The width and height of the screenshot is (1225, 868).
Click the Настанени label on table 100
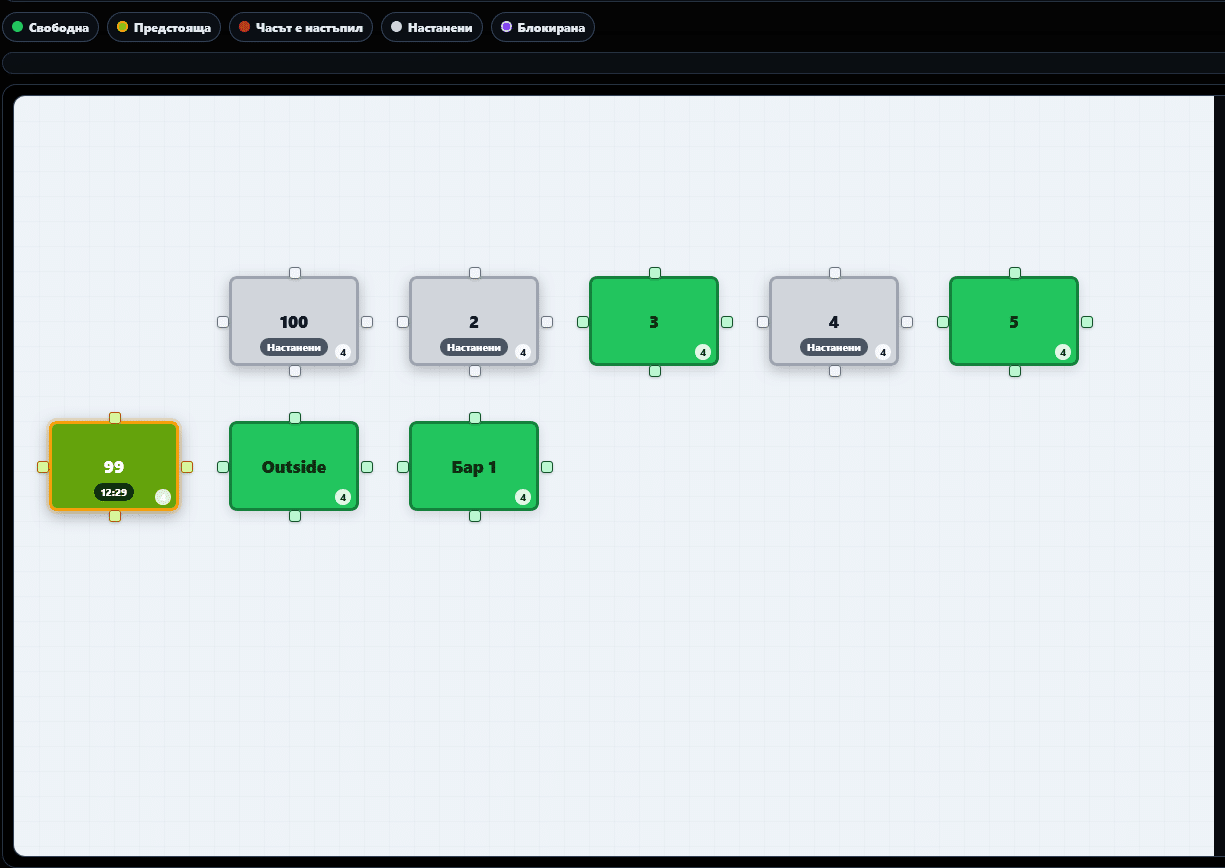tap(294, 347)
